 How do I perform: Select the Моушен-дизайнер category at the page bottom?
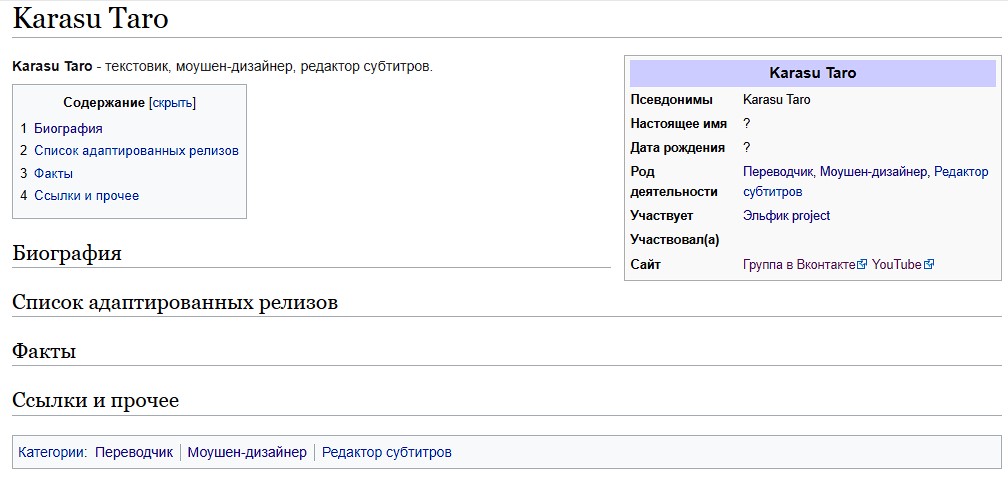tap(248, 452)
